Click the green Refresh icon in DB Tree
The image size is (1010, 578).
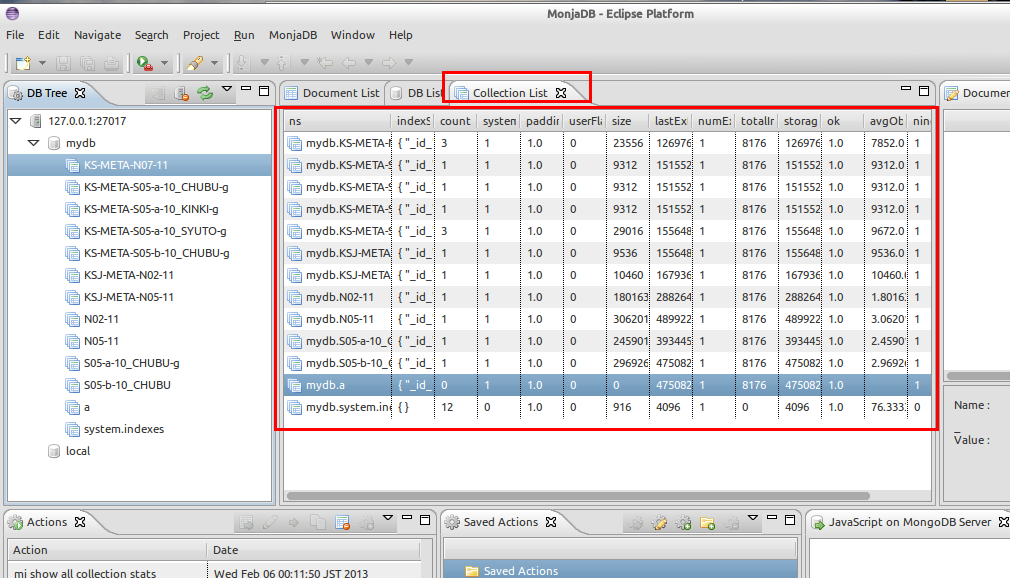[205, 93]
